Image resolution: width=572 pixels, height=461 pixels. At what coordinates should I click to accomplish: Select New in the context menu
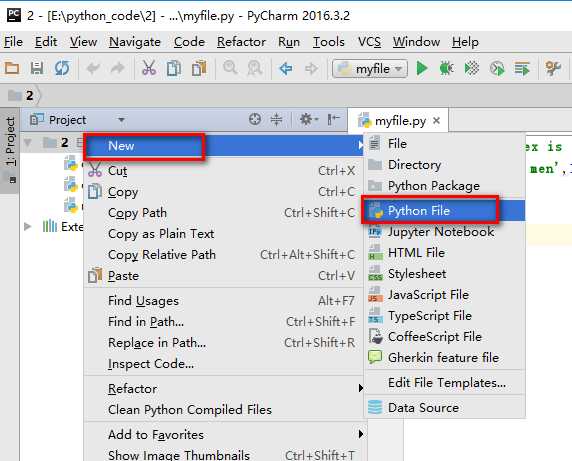point(224,146)
